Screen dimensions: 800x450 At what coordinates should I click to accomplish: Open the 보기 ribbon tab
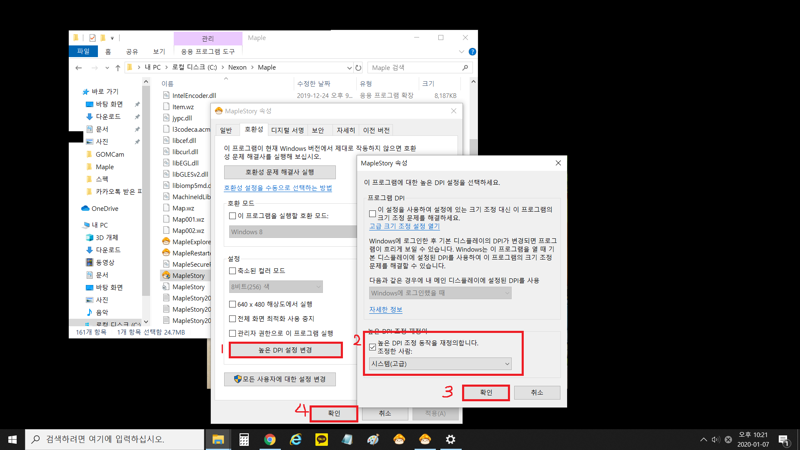(159, 52)
